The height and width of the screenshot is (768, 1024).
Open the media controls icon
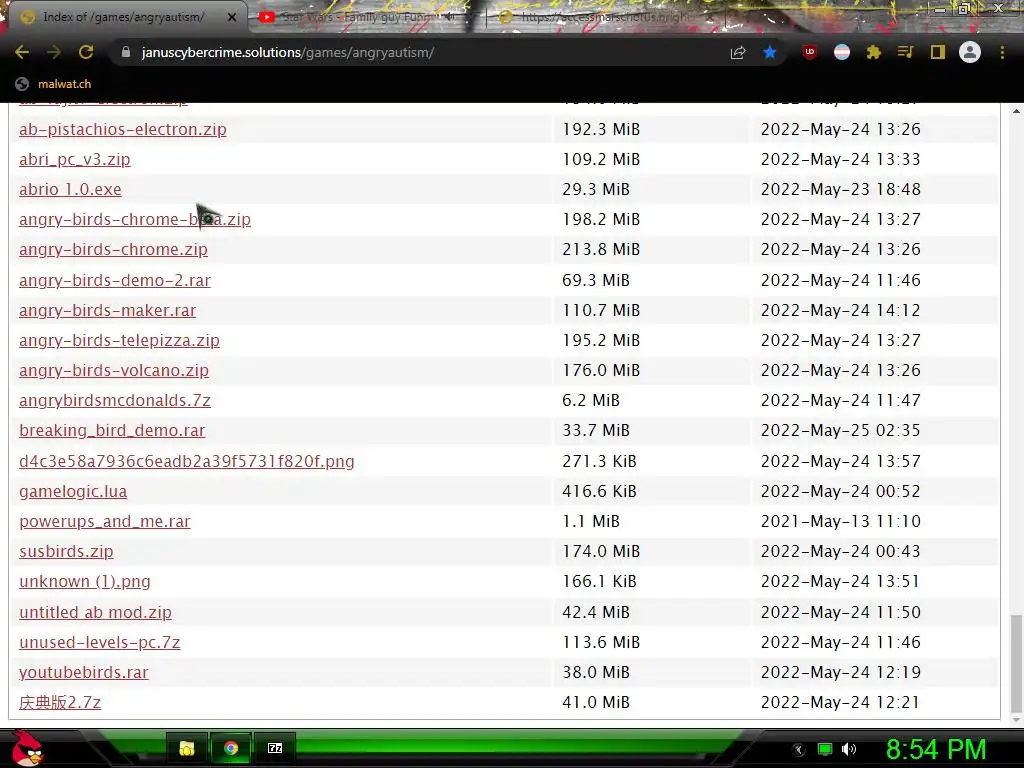pos(905,52)
